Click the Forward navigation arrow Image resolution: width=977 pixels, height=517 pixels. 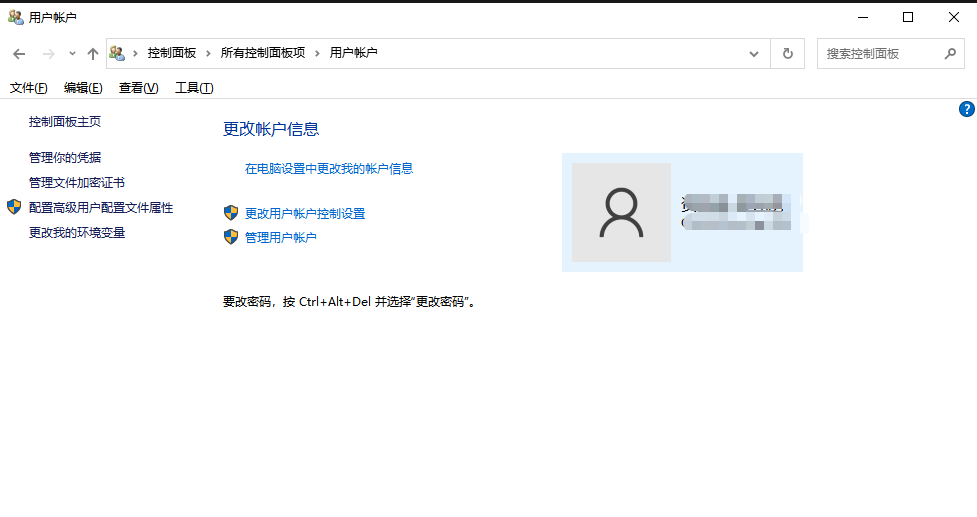tap(48, 54)
